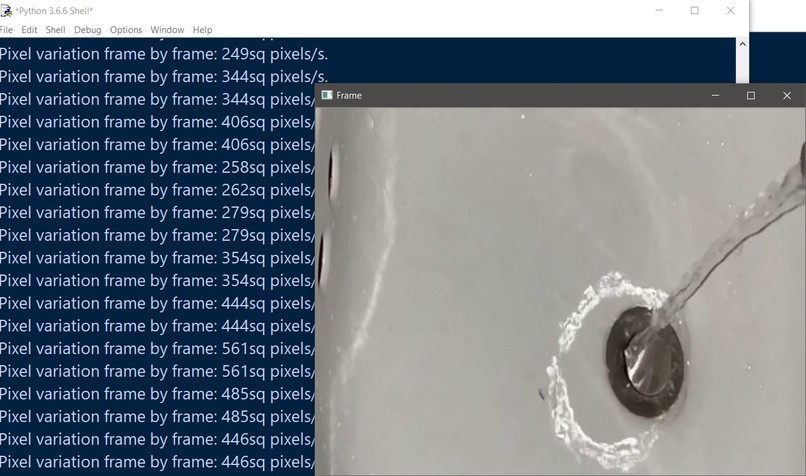The image size is (806, 476).
Task: Maximize the Python 3.6.6 Shell window
Action: tap(694, 10)
